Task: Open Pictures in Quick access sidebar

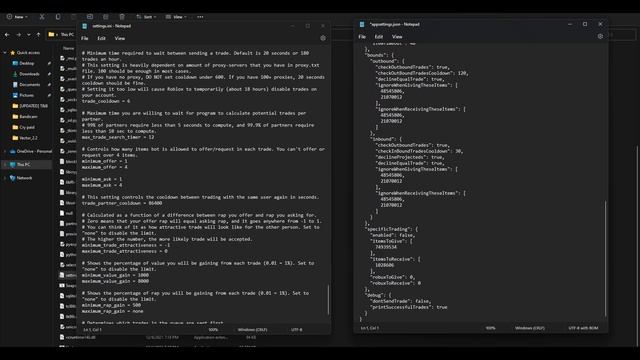Action: coord(27,95)
